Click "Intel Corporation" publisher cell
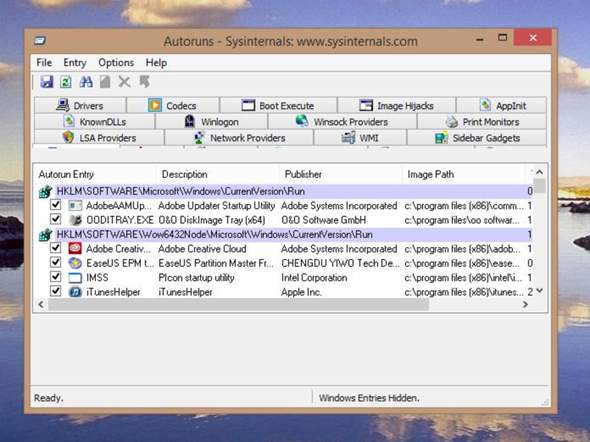The height and width of the screenshot is (442, 590). click(x=314, y=278)
